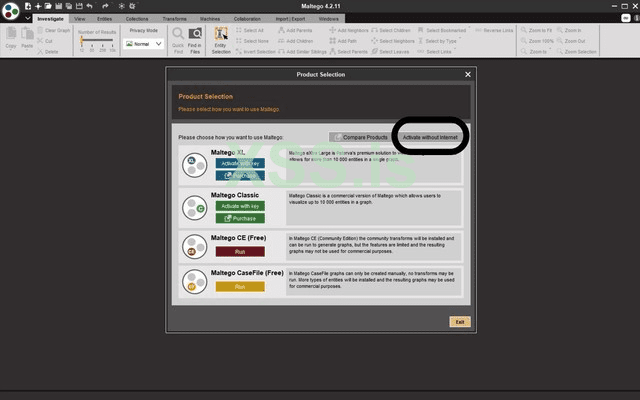Click the Maltego CE product icon
The width and height of the screenshot is (640, 400).
(195, 245)
